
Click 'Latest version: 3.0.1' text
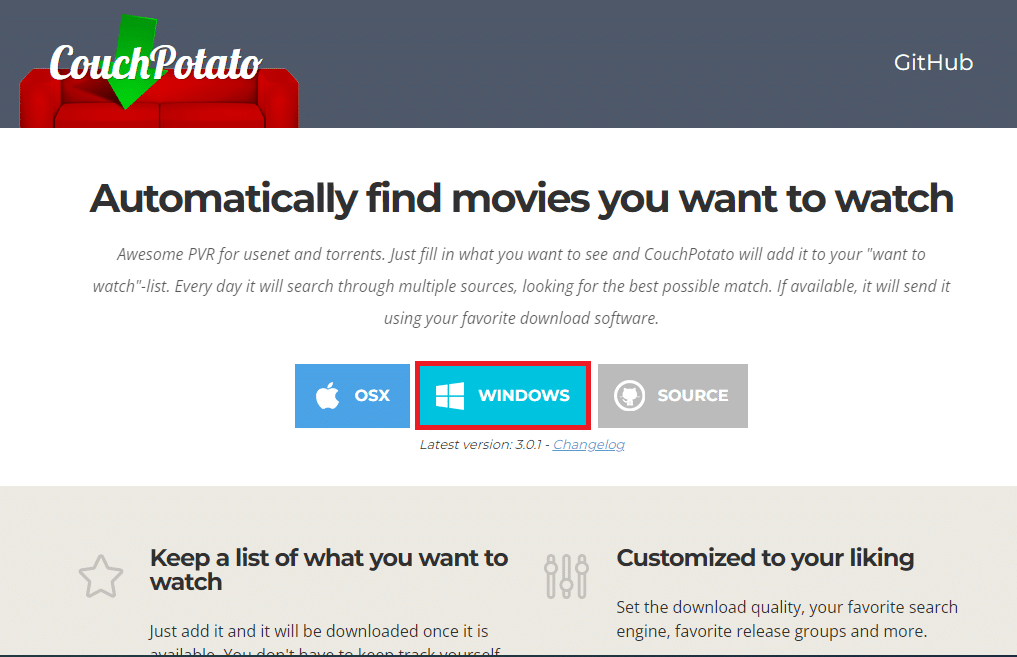(x=481, y=444)
